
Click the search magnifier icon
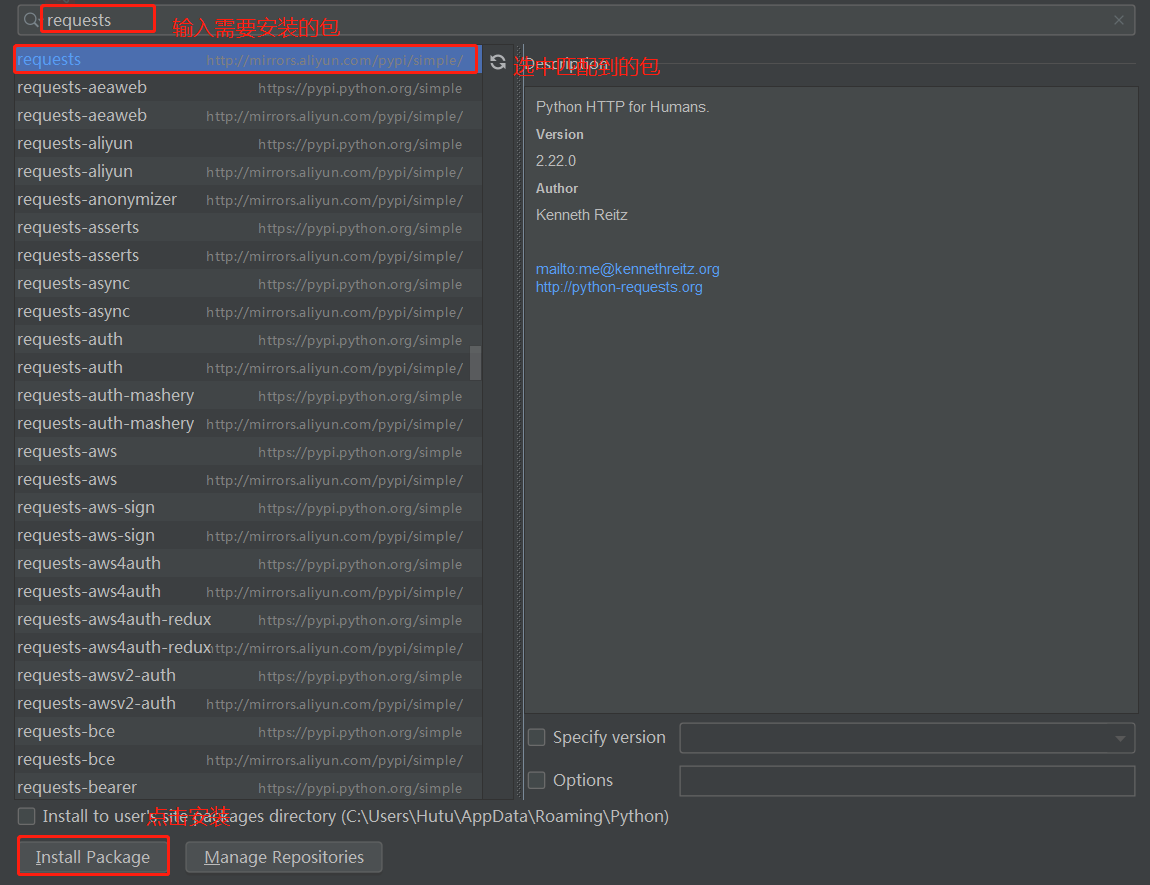[31, 20]
